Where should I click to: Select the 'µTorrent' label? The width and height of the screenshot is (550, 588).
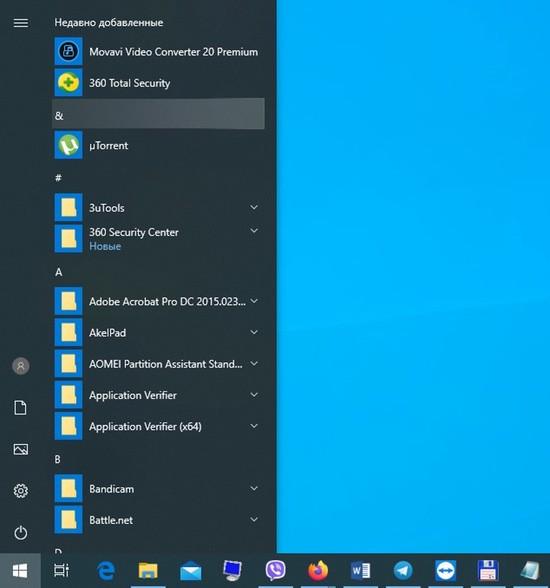(108, 146)
